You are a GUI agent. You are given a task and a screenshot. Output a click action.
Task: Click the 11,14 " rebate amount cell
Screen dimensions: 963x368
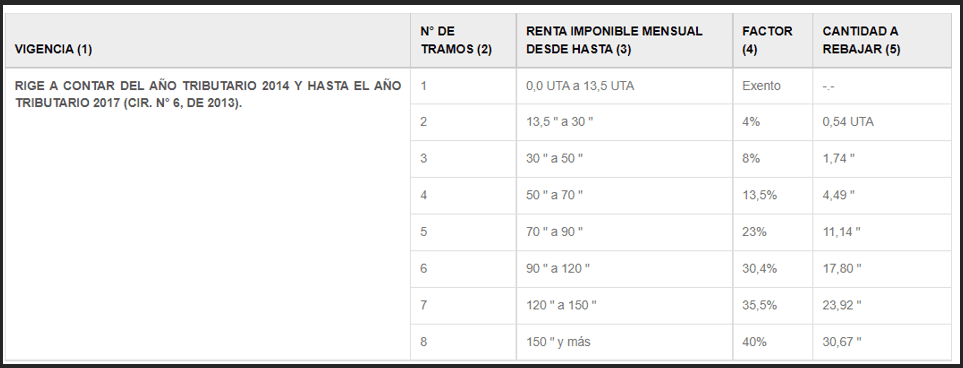coord(882,232)
